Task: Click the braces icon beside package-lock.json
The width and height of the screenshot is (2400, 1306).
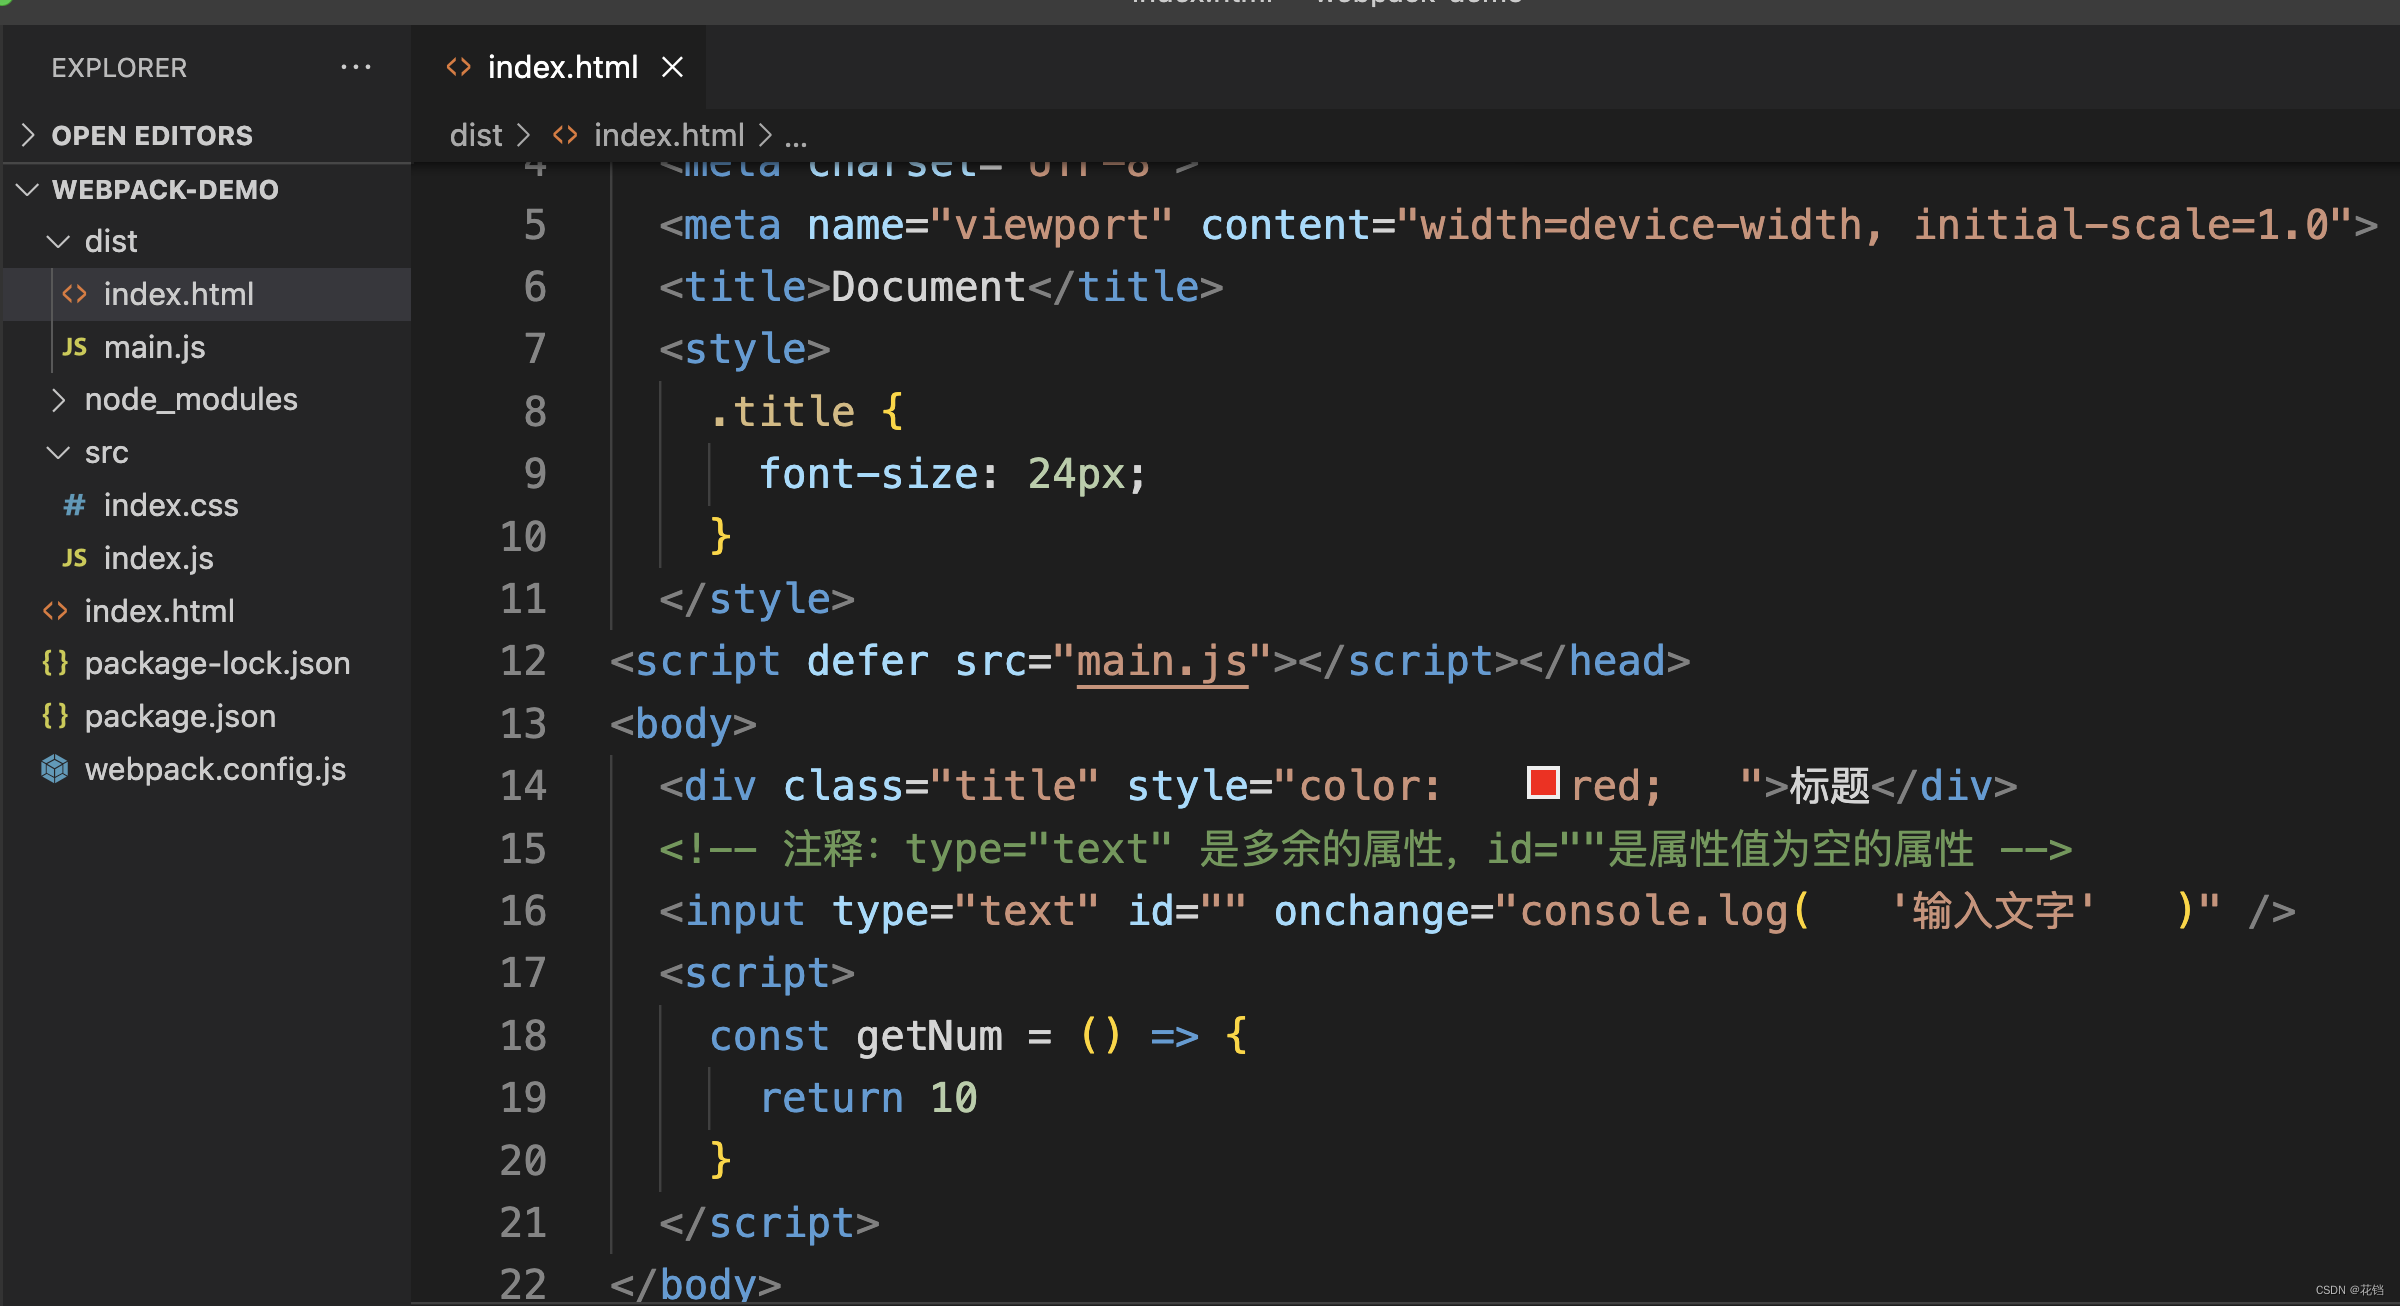Action: [55, 663]
